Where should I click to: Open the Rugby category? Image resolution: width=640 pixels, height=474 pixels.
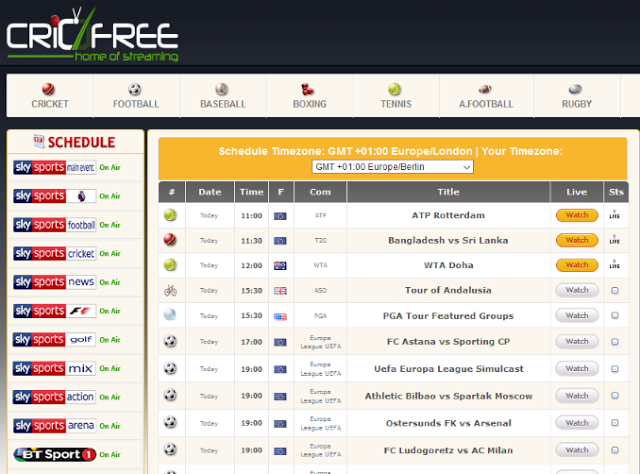tap(576, 96)
